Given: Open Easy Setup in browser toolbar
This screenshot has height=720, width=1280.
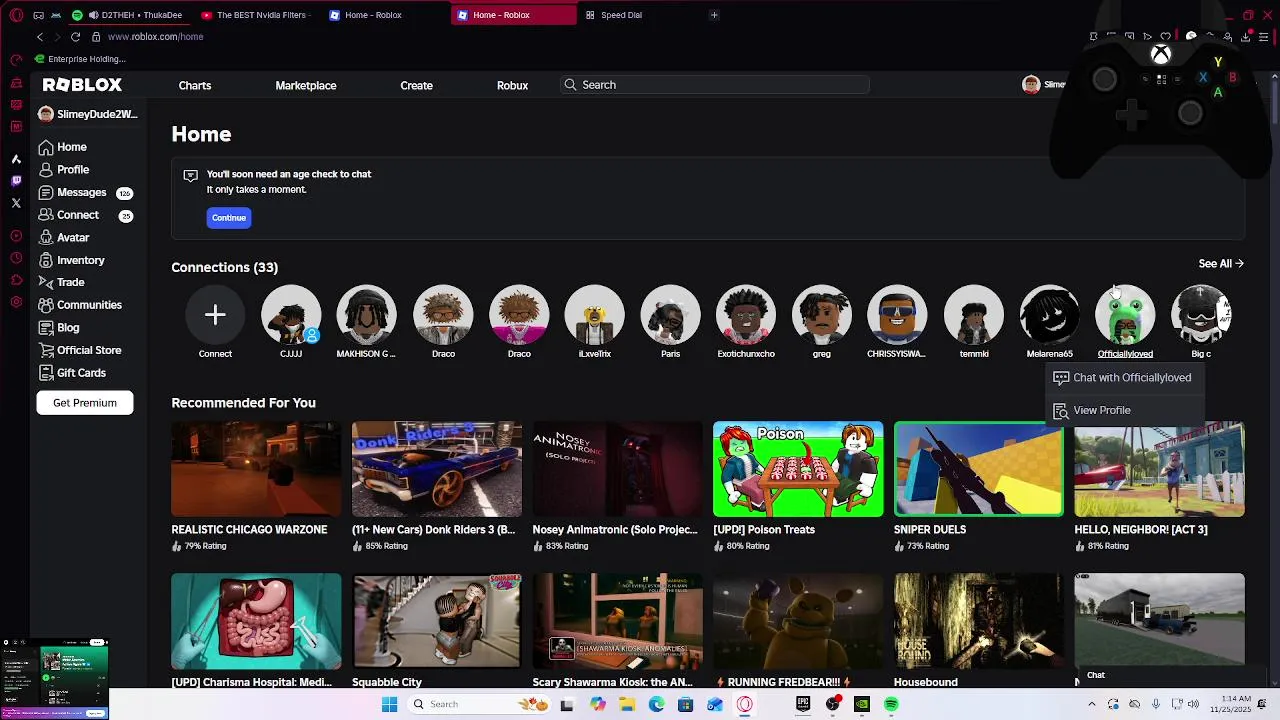Looking at the screenshot, I should click(1263, 37).
